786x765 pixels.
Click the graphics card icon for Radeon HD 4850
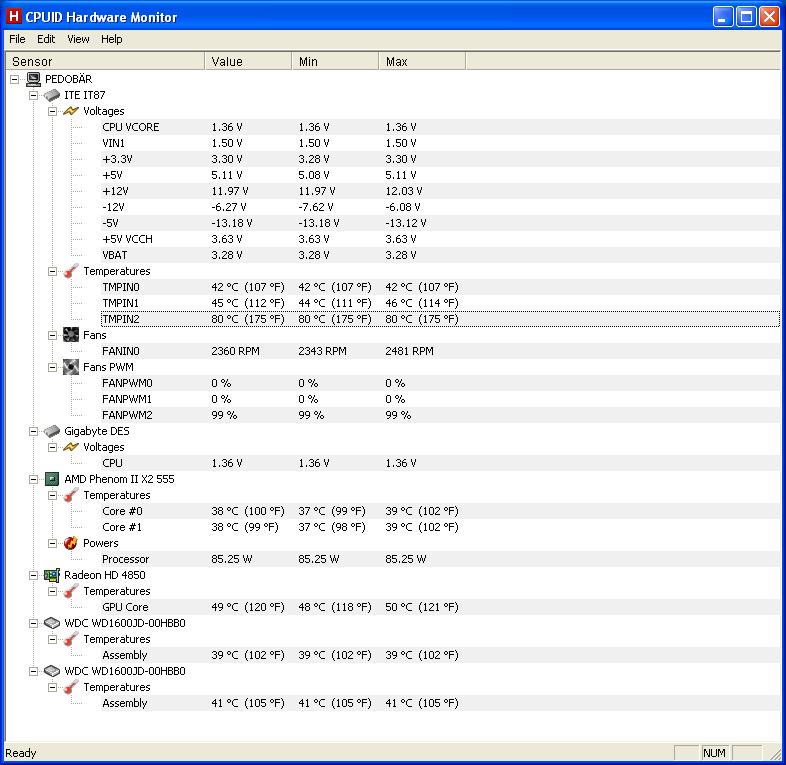pos(52,575)
